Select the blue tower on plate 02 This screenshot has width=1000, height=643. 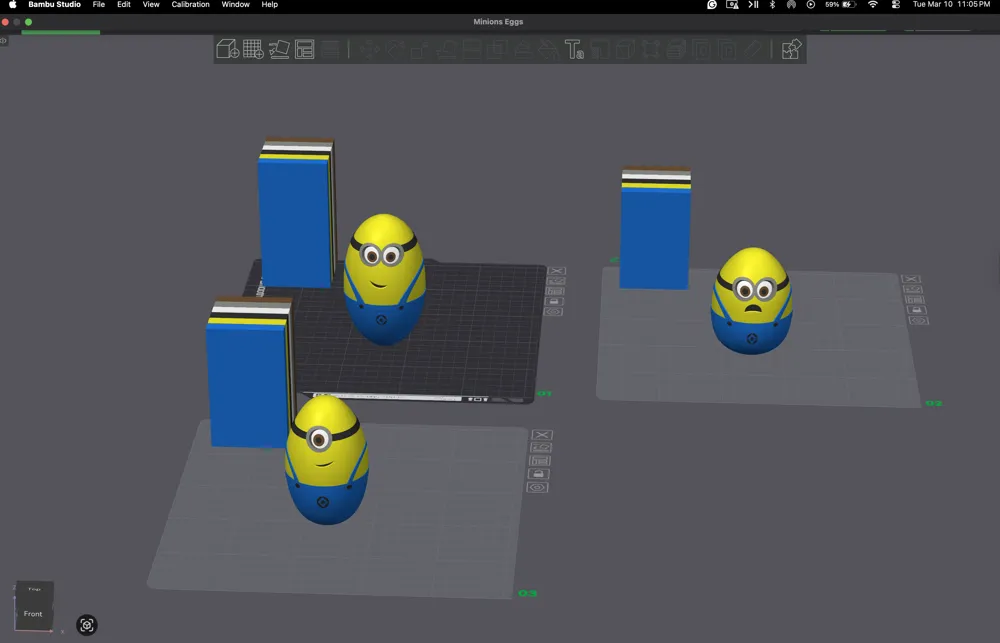pyautogui.click(x=656, y=228)
